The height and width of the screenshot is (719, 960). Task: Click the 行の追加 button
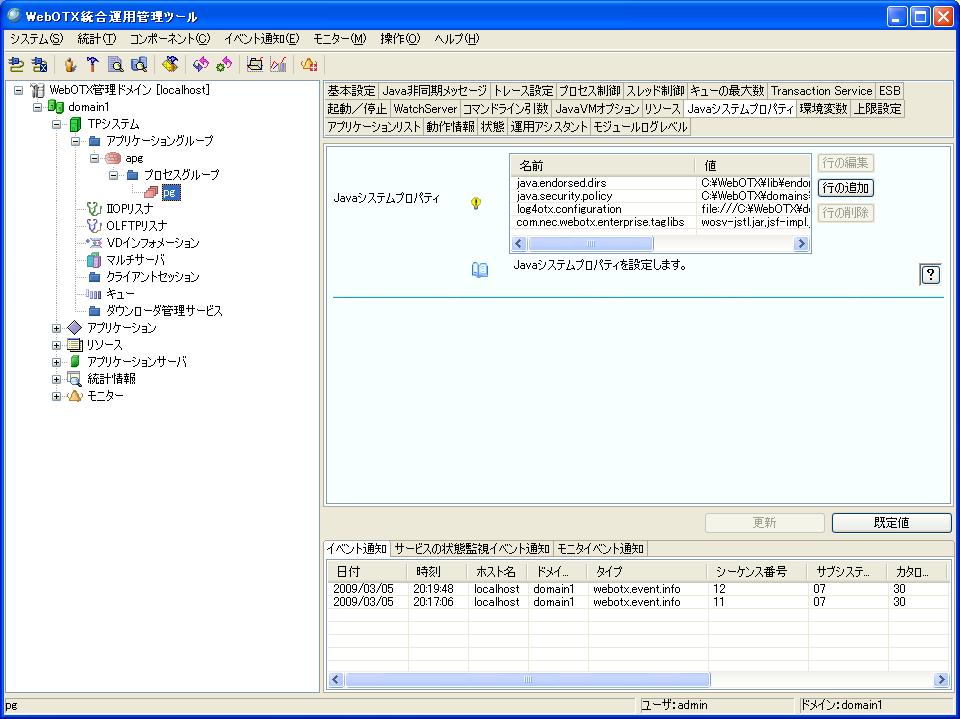[x=845, y=188]
